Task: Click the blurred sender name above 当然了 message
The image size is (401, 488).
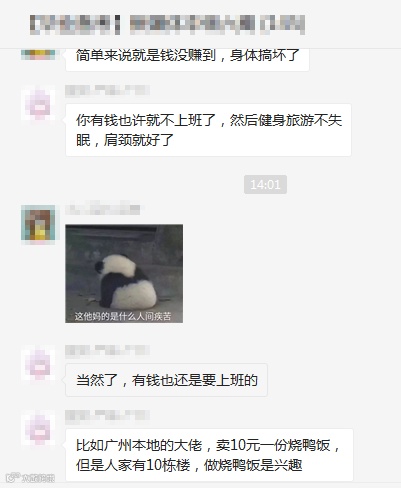Action: (107, 351)
